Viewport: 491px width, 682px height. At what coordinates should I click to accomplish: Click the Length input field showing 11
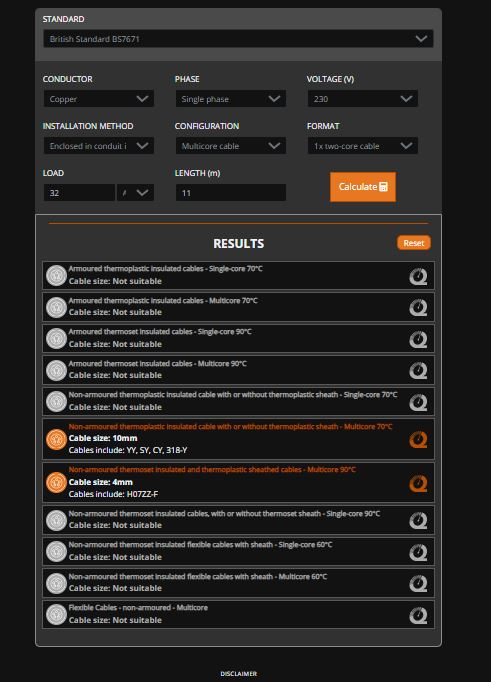coord(230,193)
